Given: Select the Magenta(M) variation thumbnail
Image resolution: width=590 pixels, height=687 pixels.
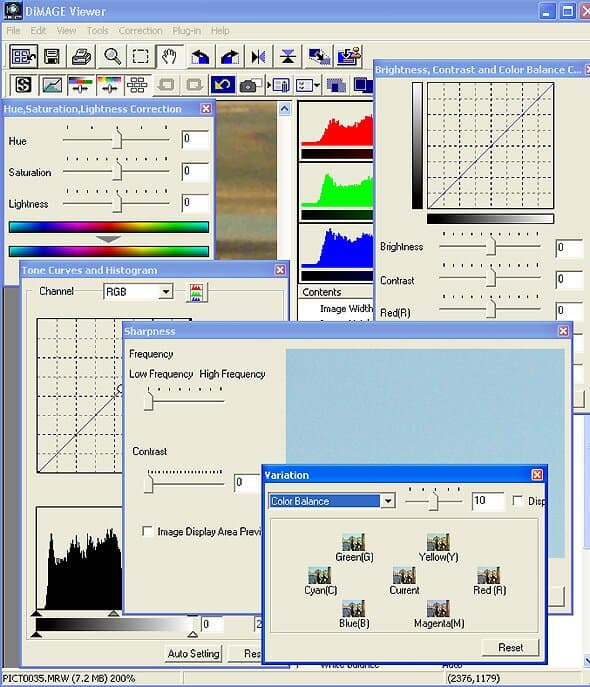Looking at the screenshot, I should click(x=438, y=609).
